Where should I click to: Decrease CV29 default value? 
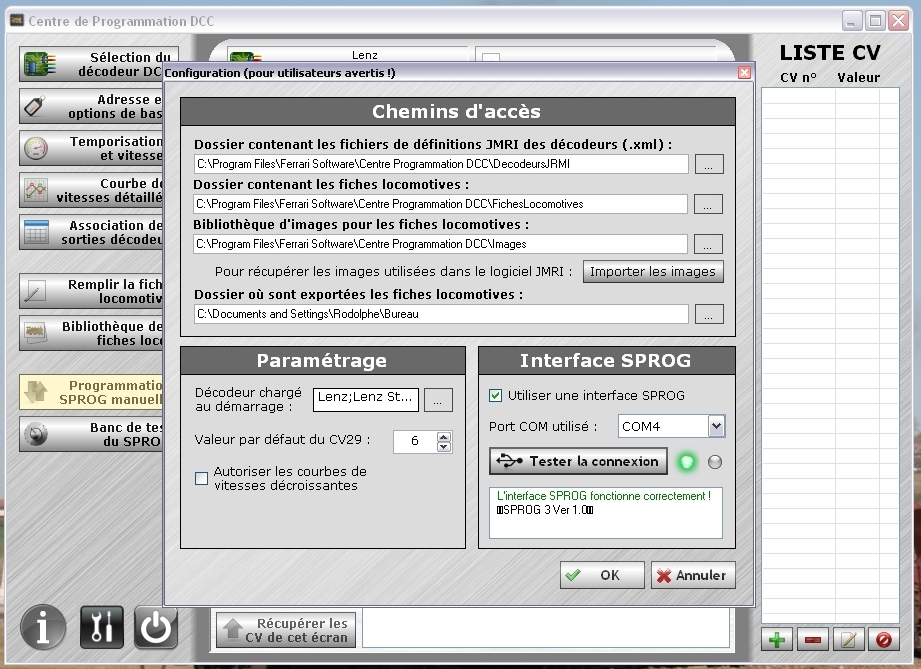click(x=444, y=446)
